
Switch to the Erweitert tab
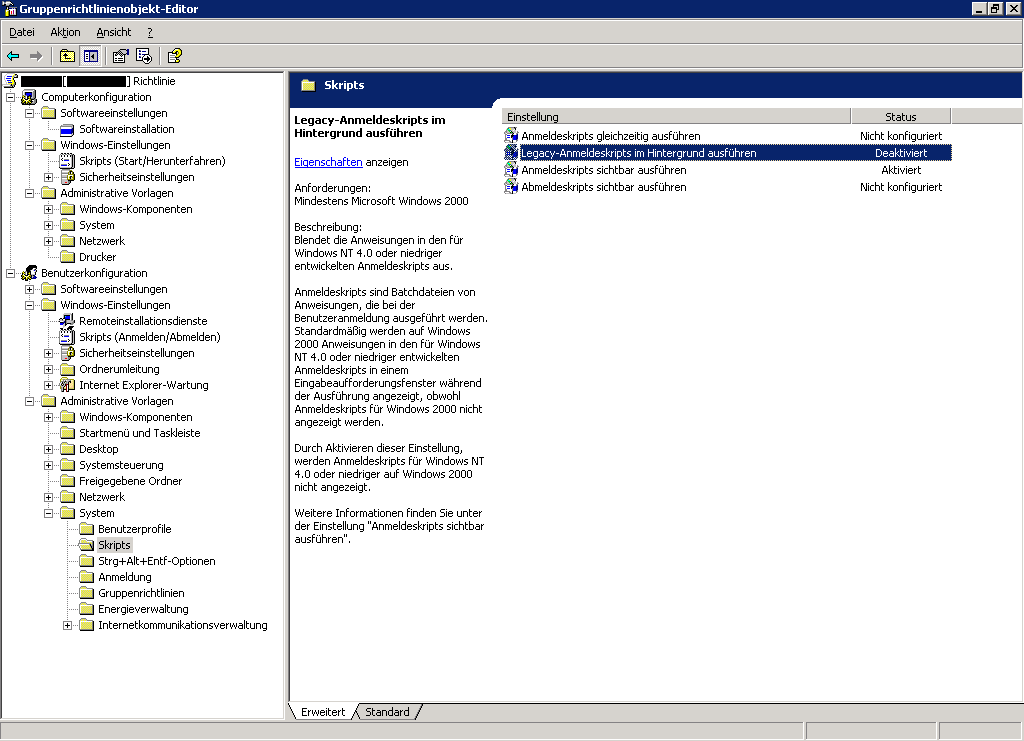tap(323, 712)
